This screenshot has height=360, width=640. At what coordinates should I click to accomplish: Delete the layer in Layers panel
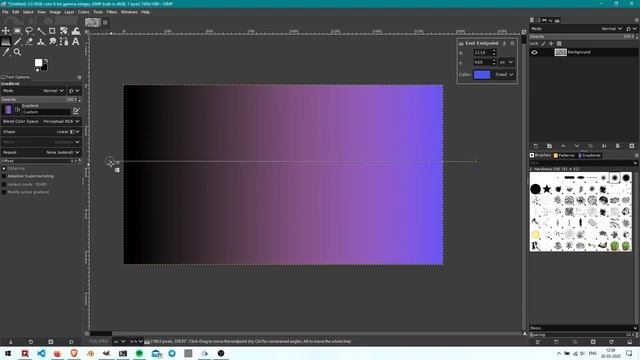632,146
